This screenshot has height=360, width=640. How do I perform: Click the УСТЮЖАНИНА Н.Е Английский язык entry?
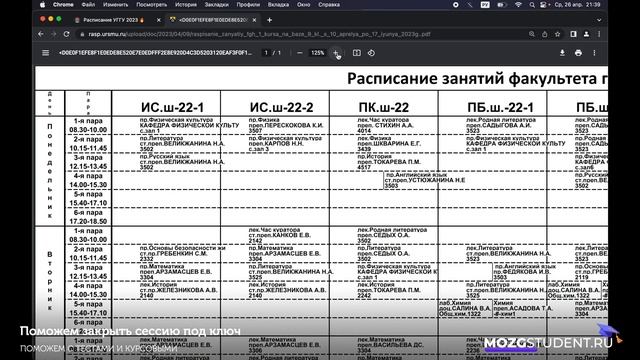pos(424,180)
